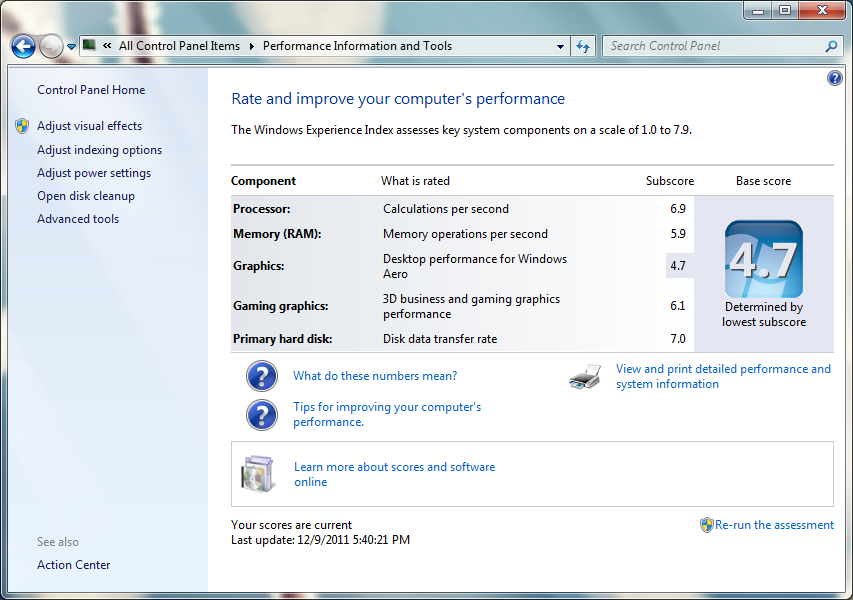Click 'Disk data transfer rate' text
The height and width of the screenshot is (600, 853).
click(440, 339)
